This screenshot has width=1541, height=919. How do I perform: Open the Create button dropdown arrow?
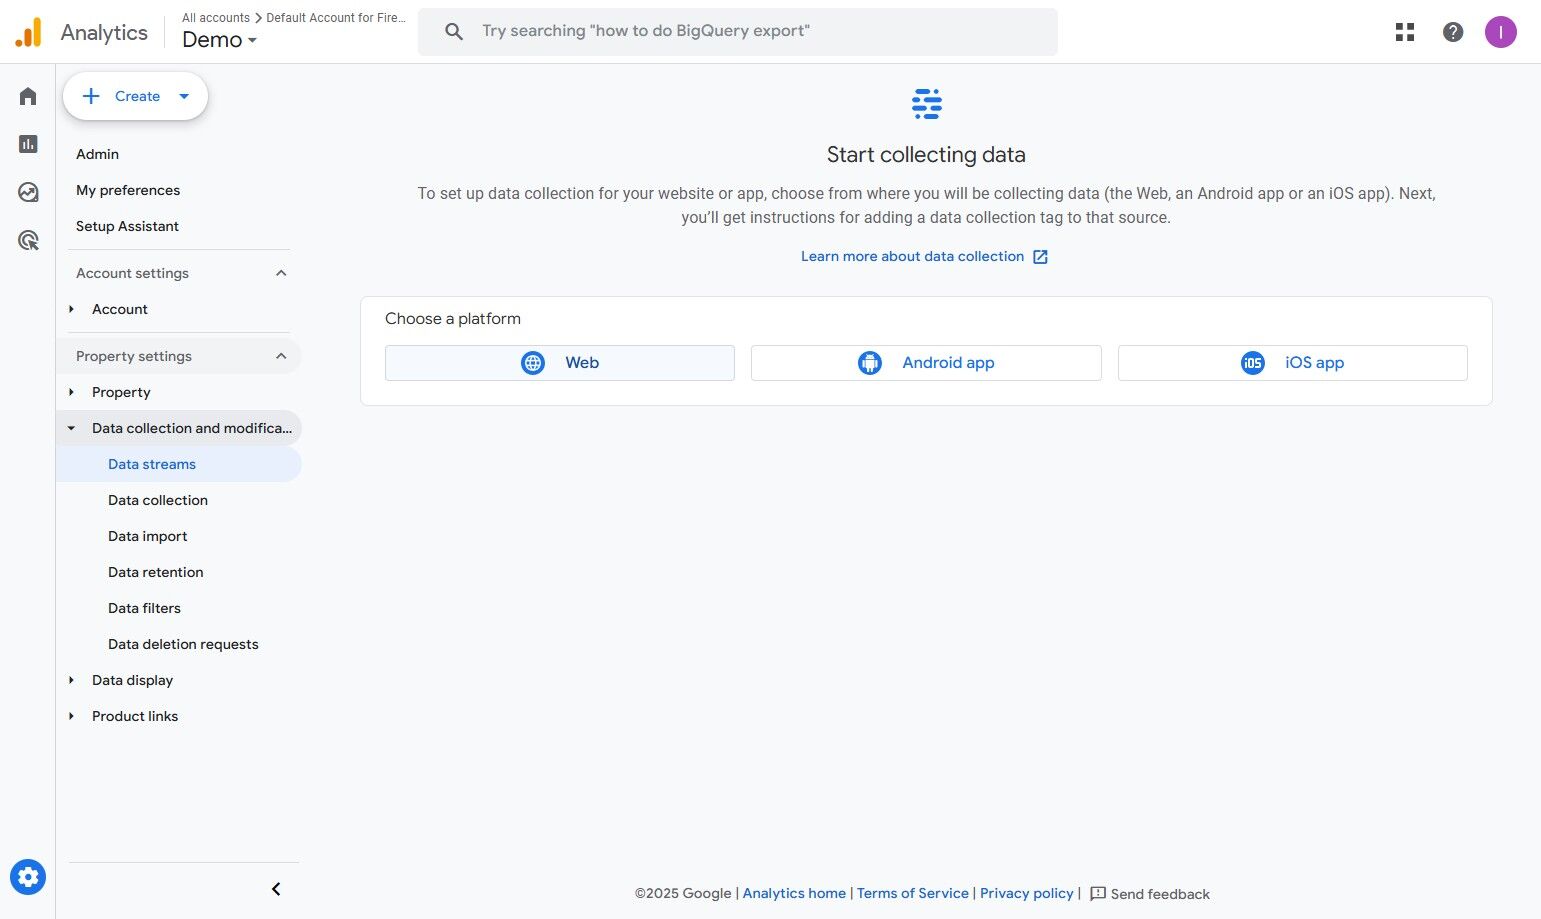pyautogui.click(x=184, y=96)
